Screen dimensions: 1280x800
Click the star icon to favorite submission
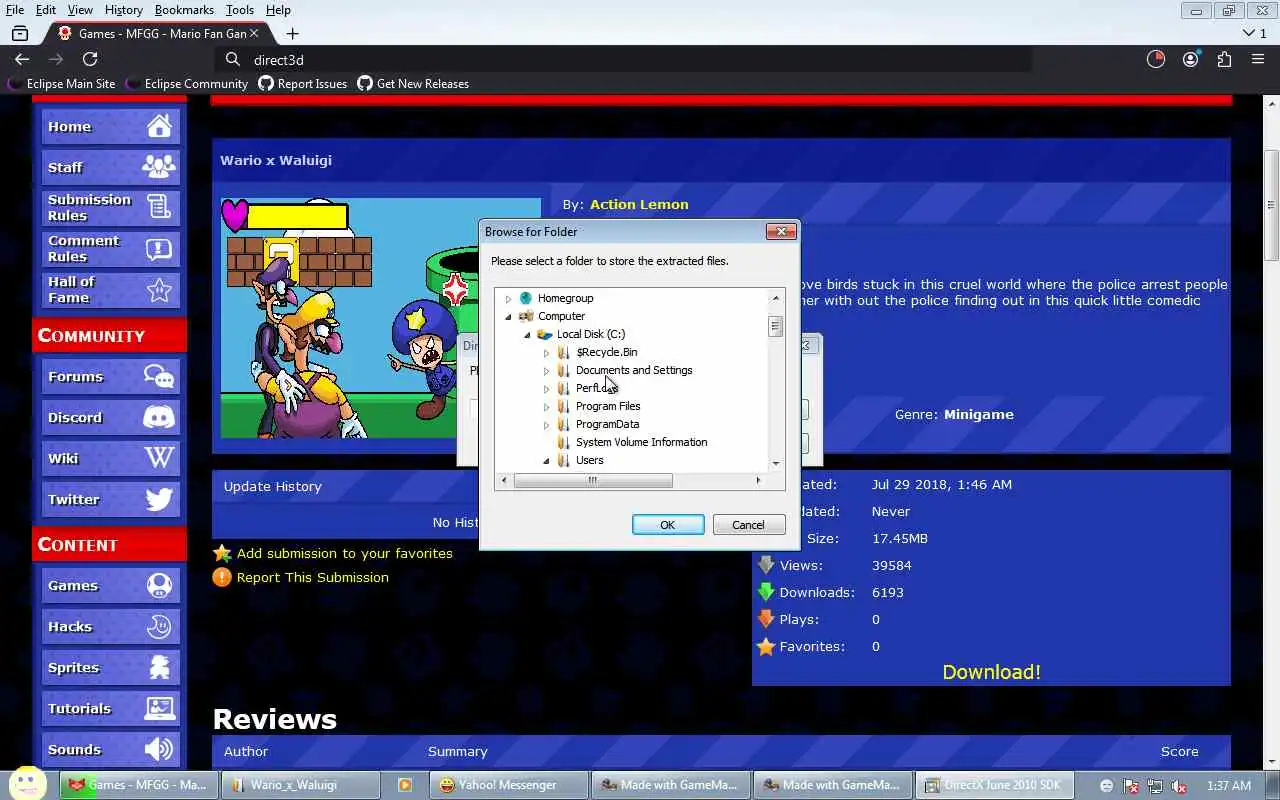coord(222,553)
